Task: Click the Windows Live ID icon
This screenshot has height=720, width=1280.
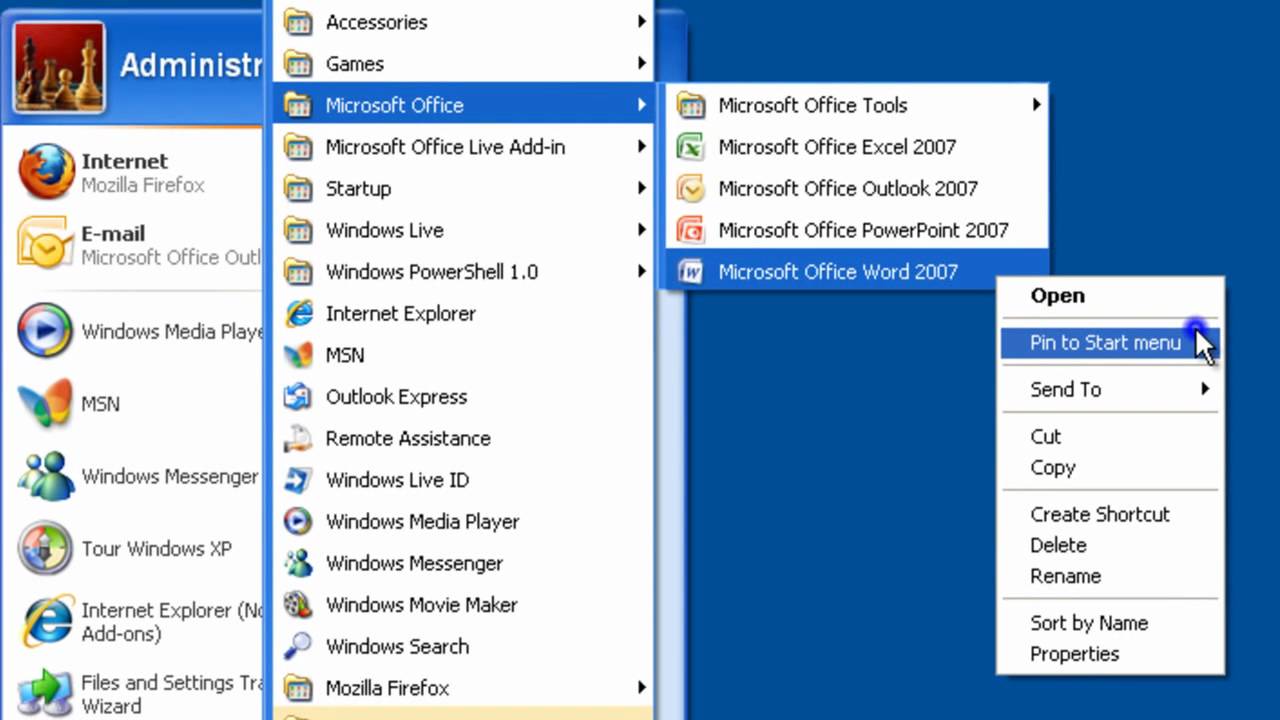Action: pos(298,480)
